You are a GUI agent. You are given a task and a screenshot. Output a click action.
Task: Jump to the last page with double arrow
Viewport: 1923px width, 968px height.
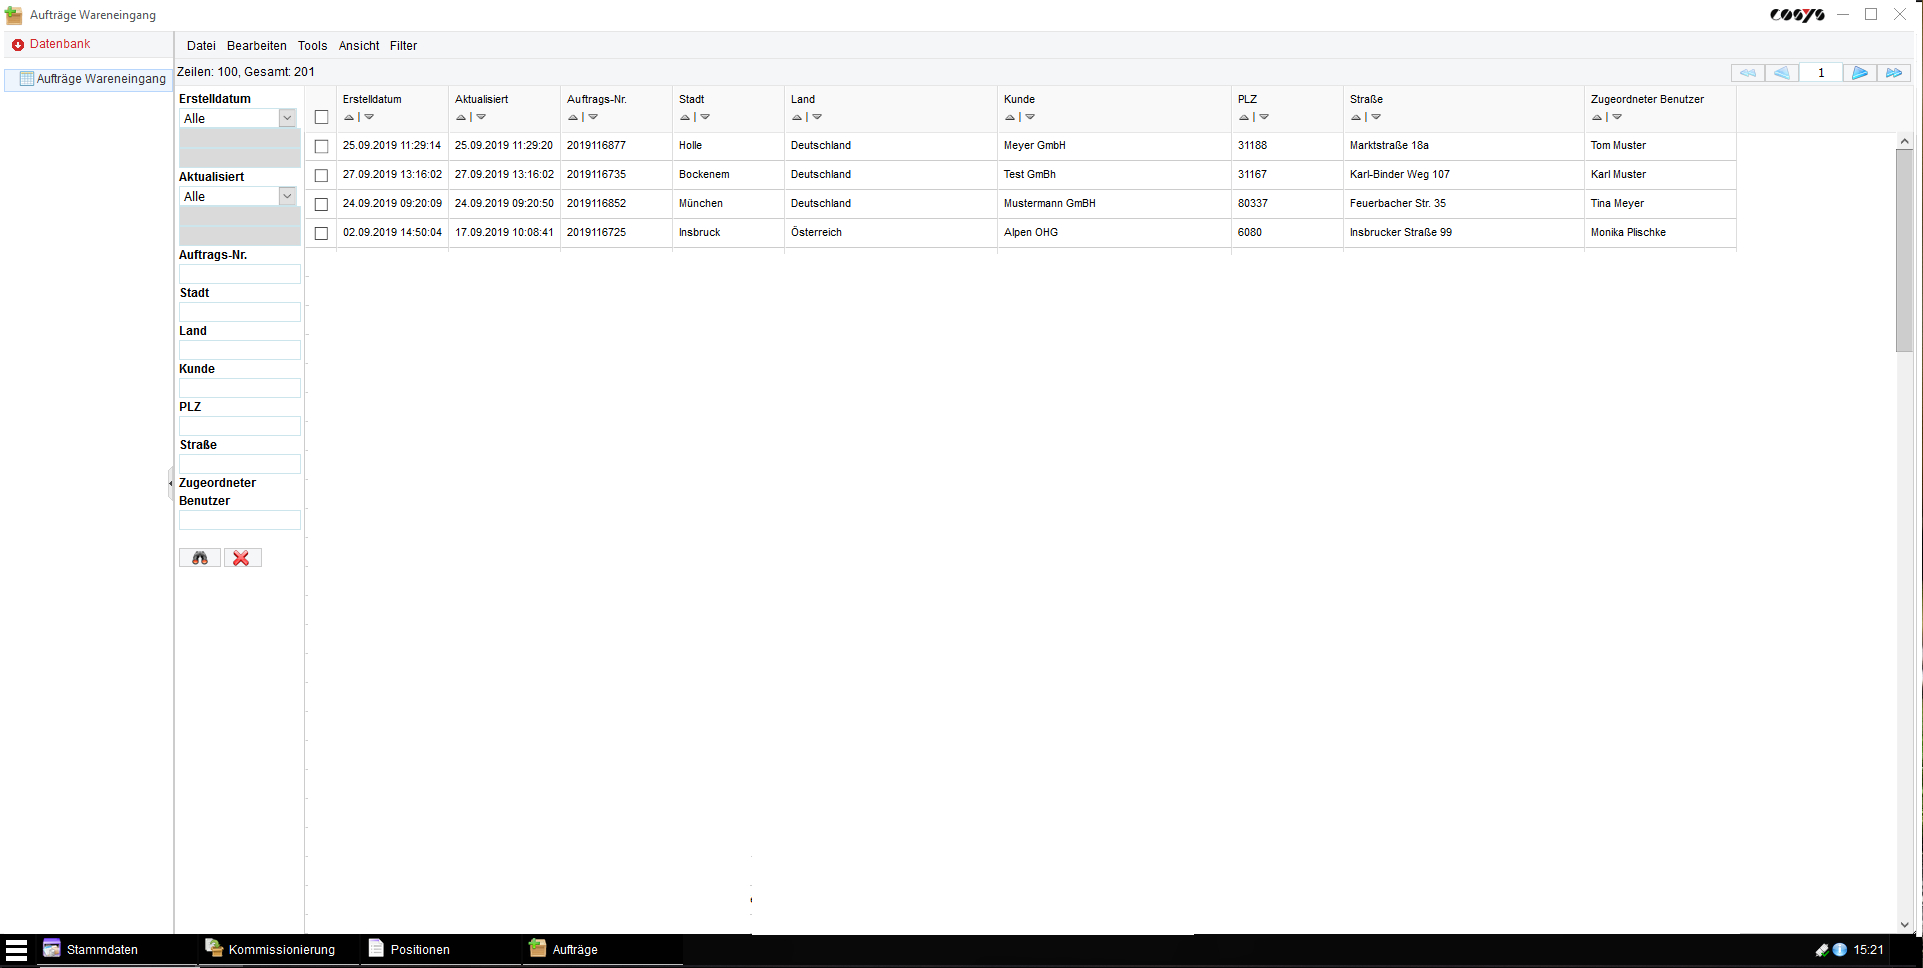pyautogui.click(x=1894, y=72)
